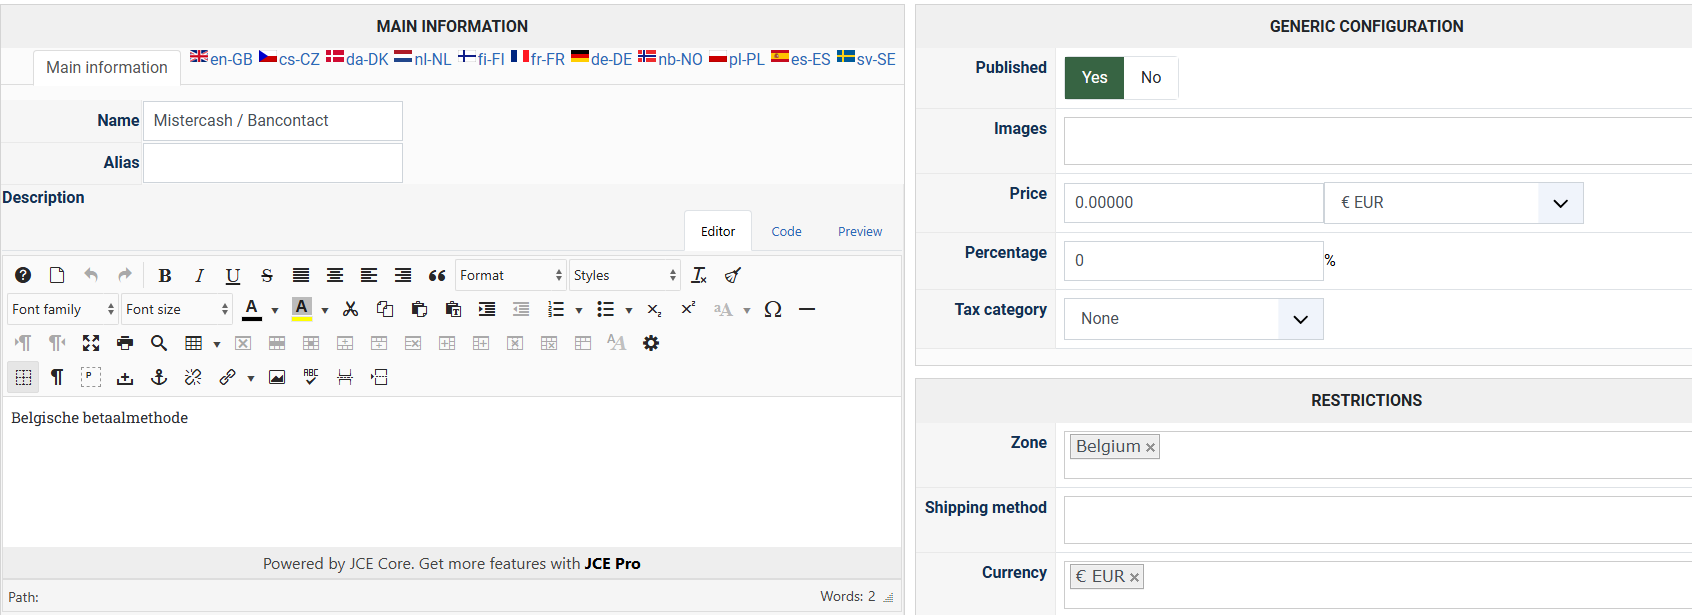Expand the text color arrow

point(275,310)
